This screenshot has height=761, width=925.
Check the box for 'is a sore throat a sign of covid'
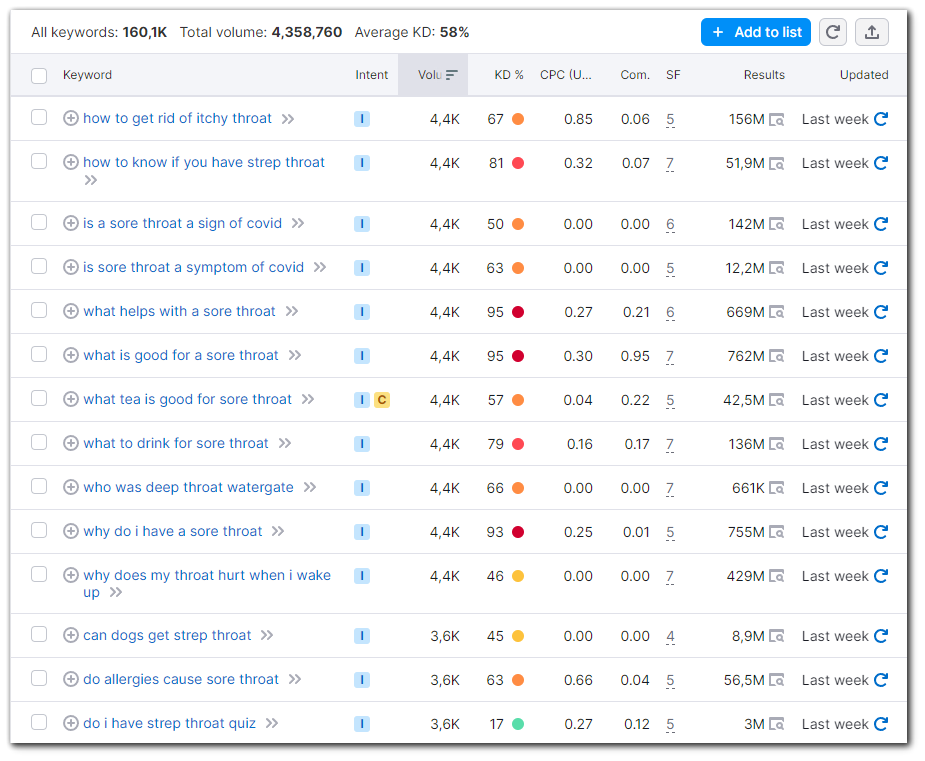[x=39, y=222]
